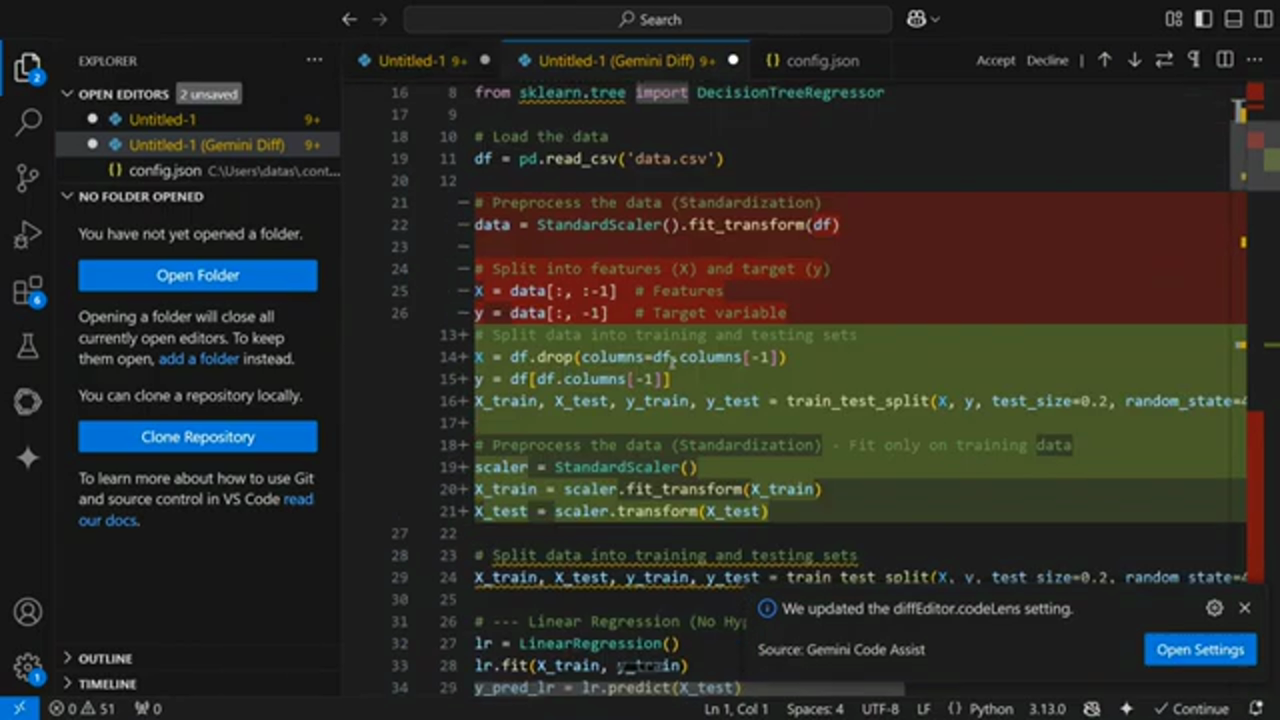Open the notification gear options
This screenshot has width=1280, height=720.
(1214, 608)
